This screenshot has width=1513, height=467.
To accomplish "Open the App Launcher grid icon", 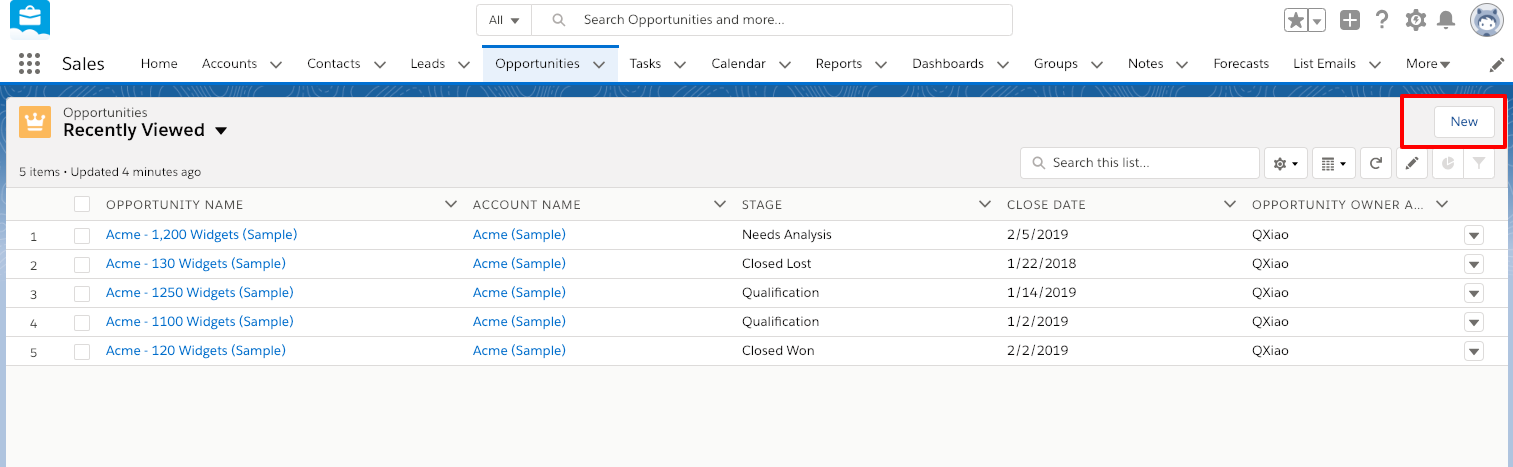I will pos(29,63).
